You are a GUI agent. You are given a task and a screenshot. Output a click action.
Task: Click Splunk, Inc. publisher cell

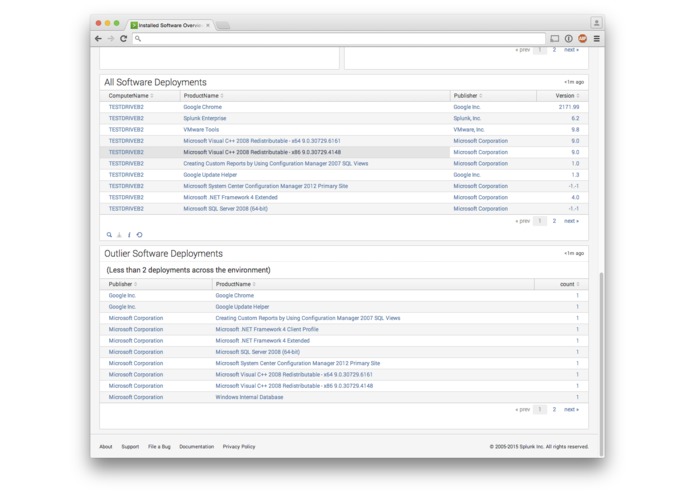(467, 118)
